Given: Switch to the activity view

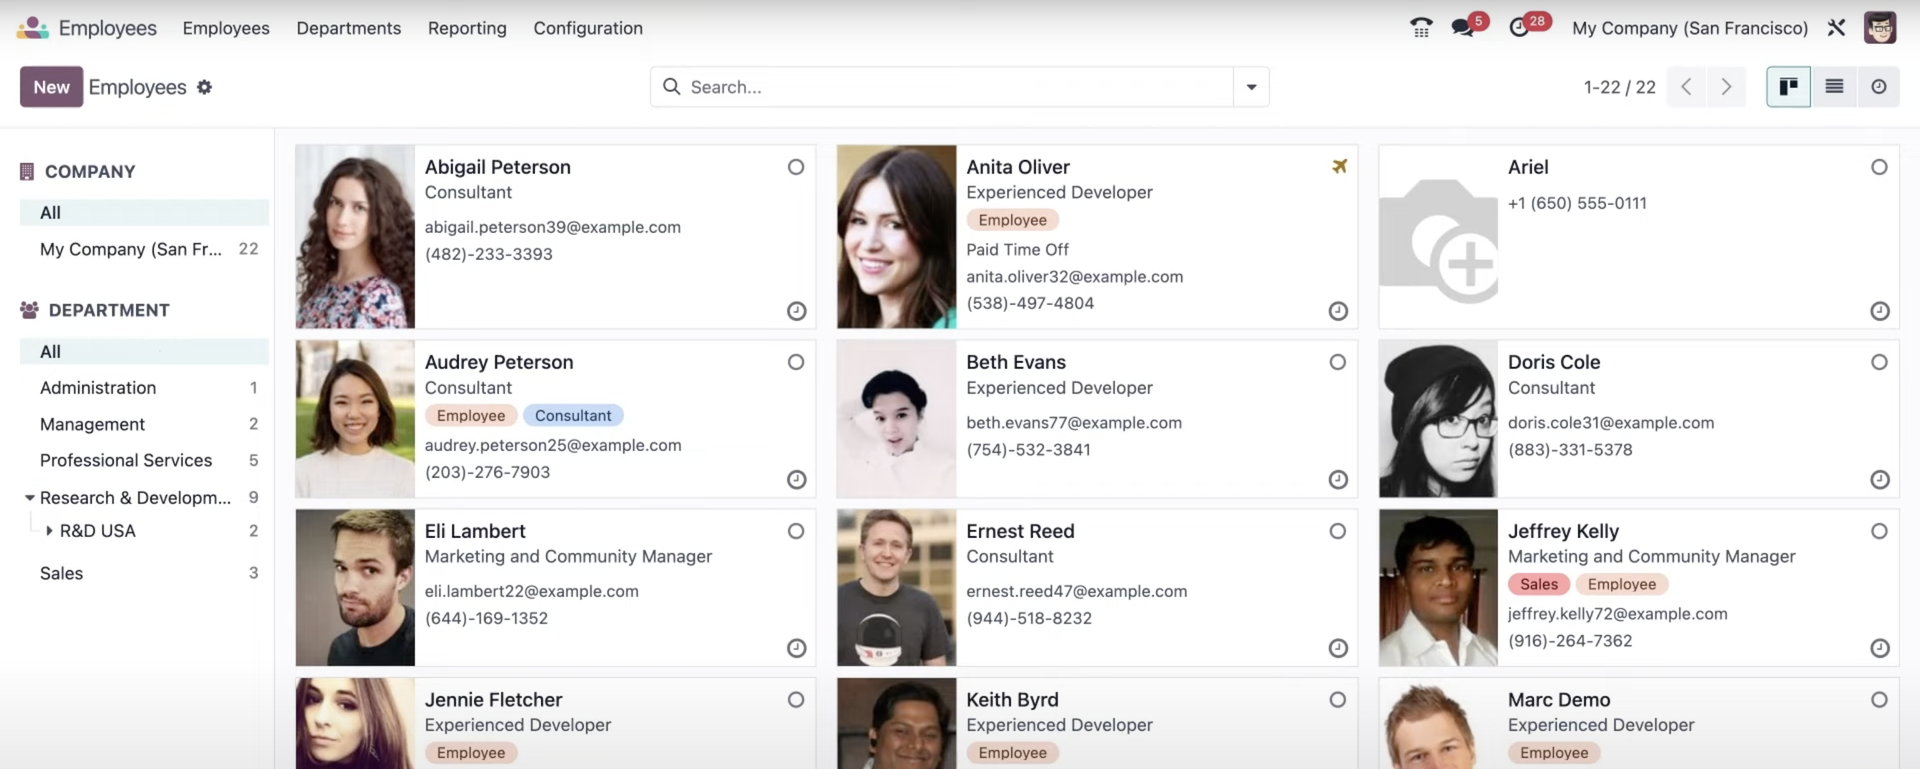Looking at the screenshot, I should [1879, 87].
